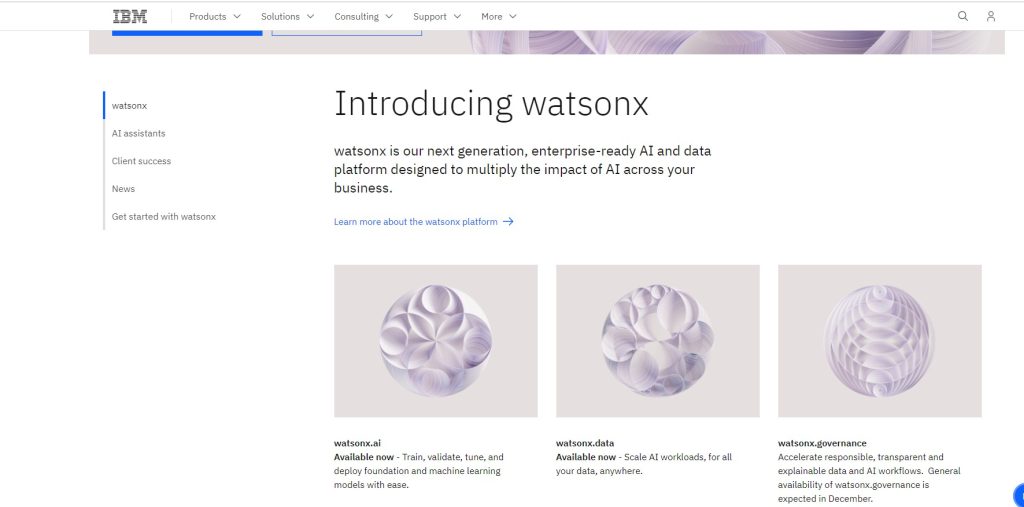This screenshot has width=1024, height=507.
Task: Expand the Consulting dropdown menu
Action: pos(364,16)
